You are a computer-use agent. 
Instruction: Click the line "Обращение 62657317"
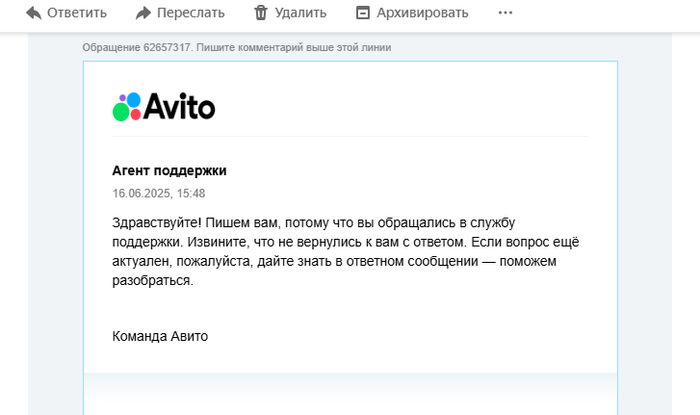136,48
